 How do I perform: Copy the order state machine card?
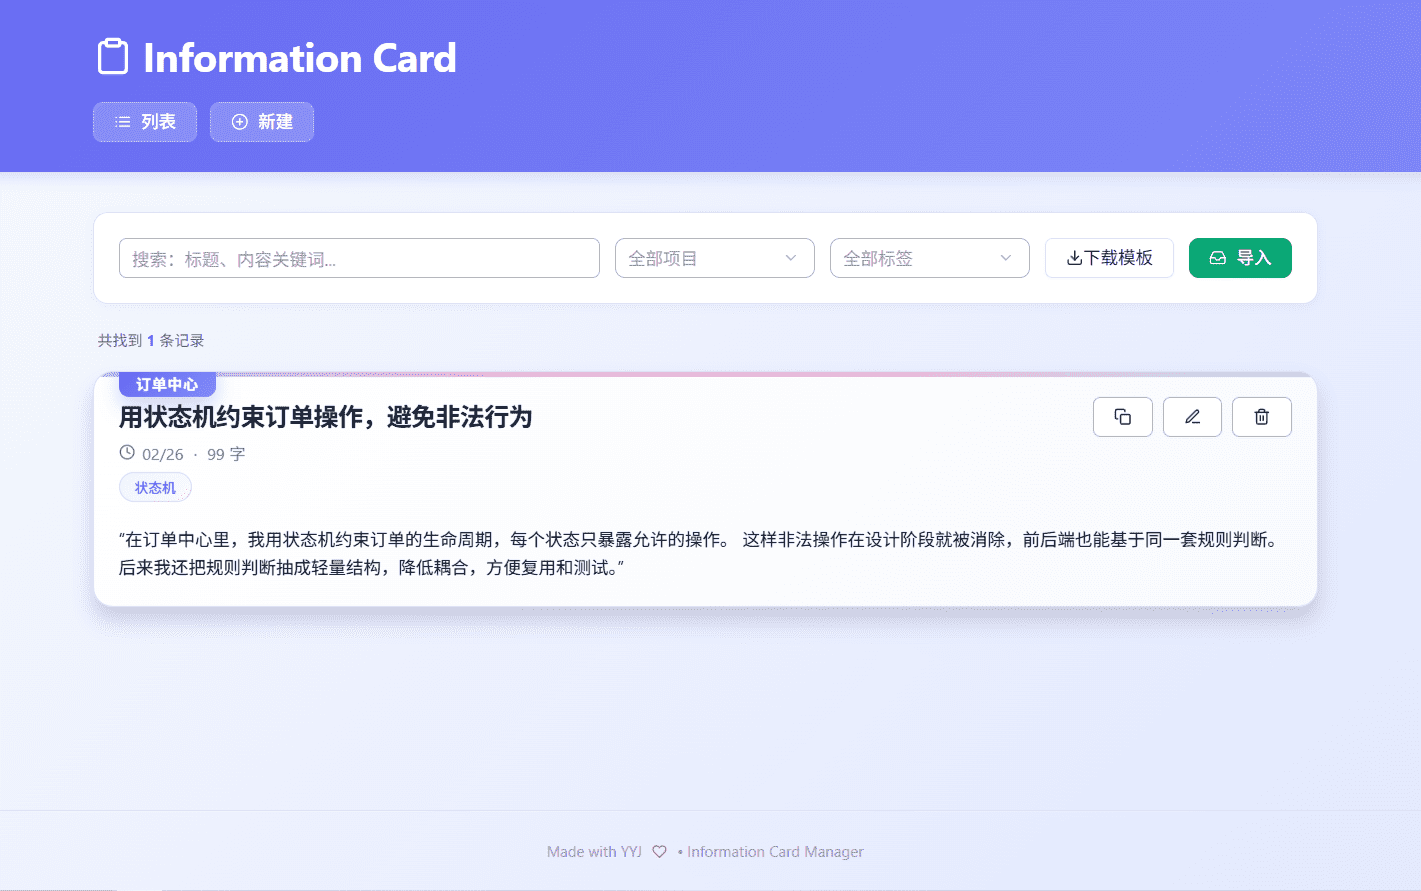pyautogui.click(x=1122, y=417)
